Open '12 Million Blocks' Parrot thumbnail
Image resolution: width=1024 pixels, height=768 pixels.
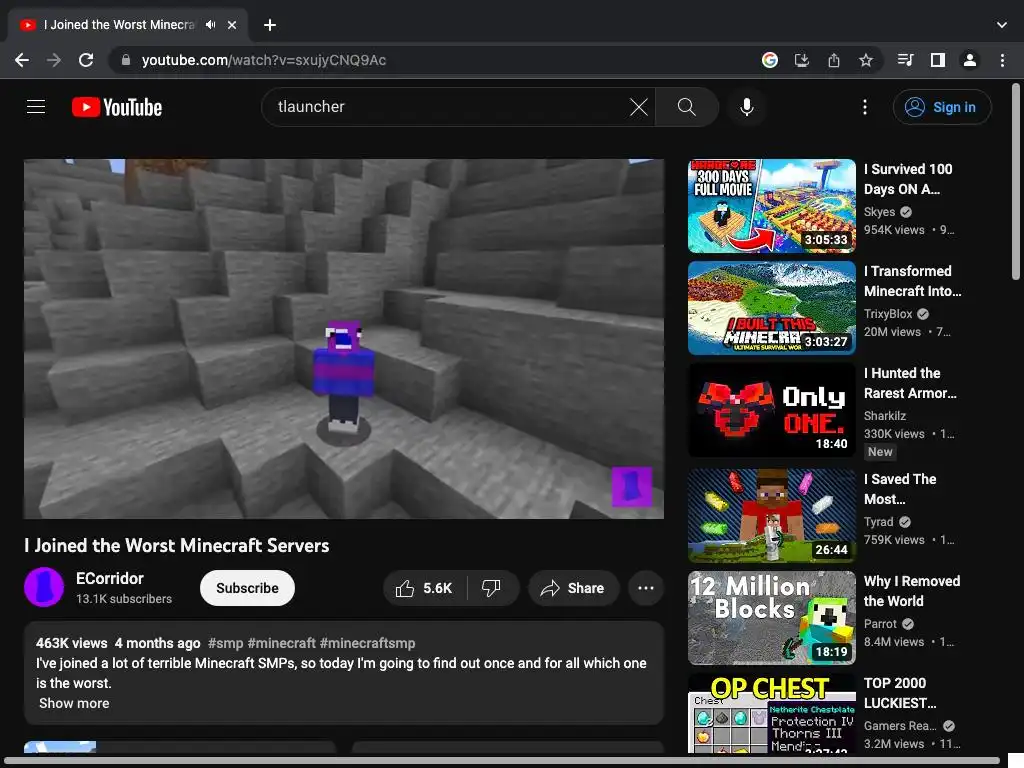coord(771,618)
